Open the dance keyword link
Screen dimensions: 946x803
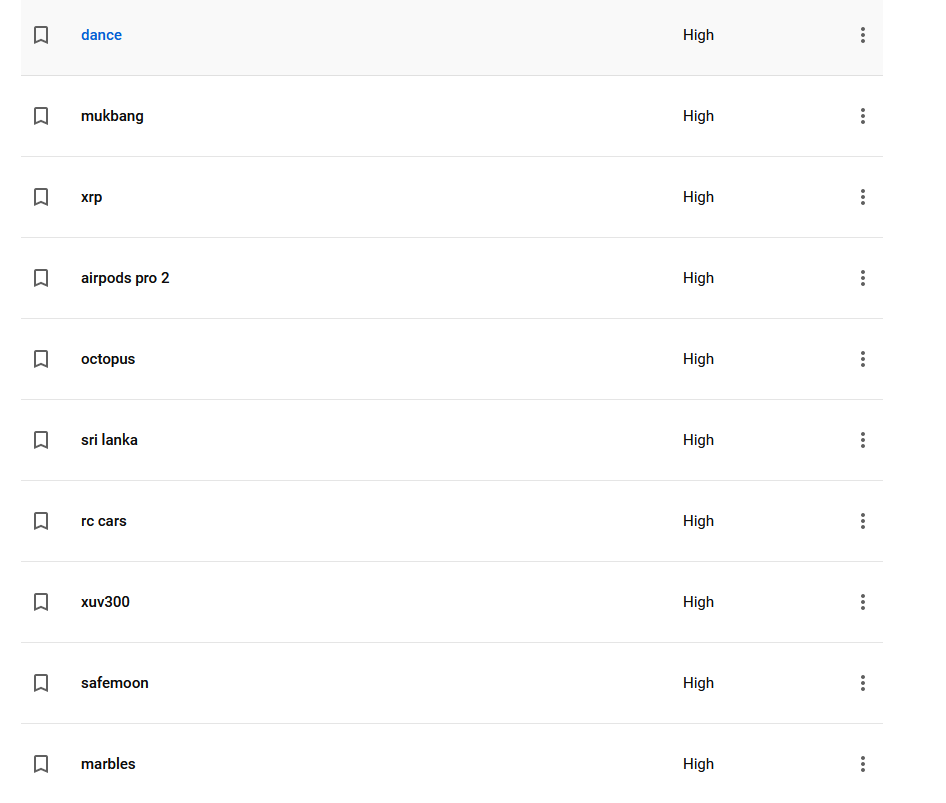coord(101,35)
